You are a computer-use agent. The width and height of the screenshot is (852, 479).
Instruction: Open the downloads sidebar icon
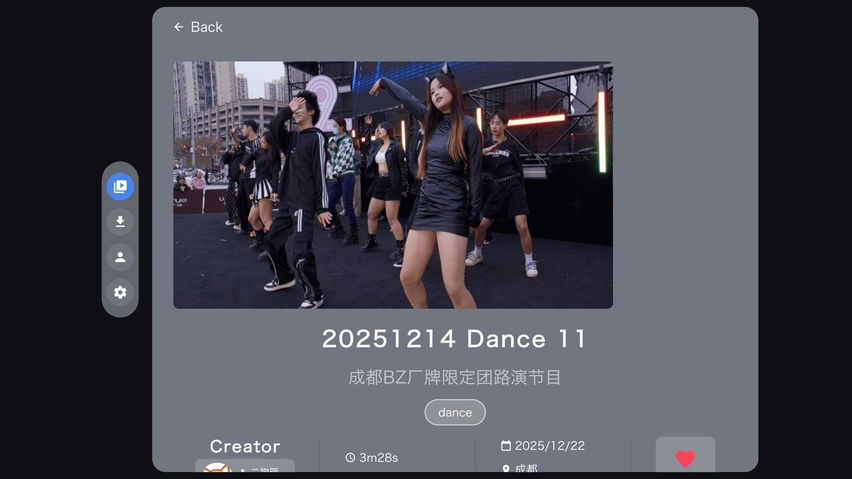point(120,222)
